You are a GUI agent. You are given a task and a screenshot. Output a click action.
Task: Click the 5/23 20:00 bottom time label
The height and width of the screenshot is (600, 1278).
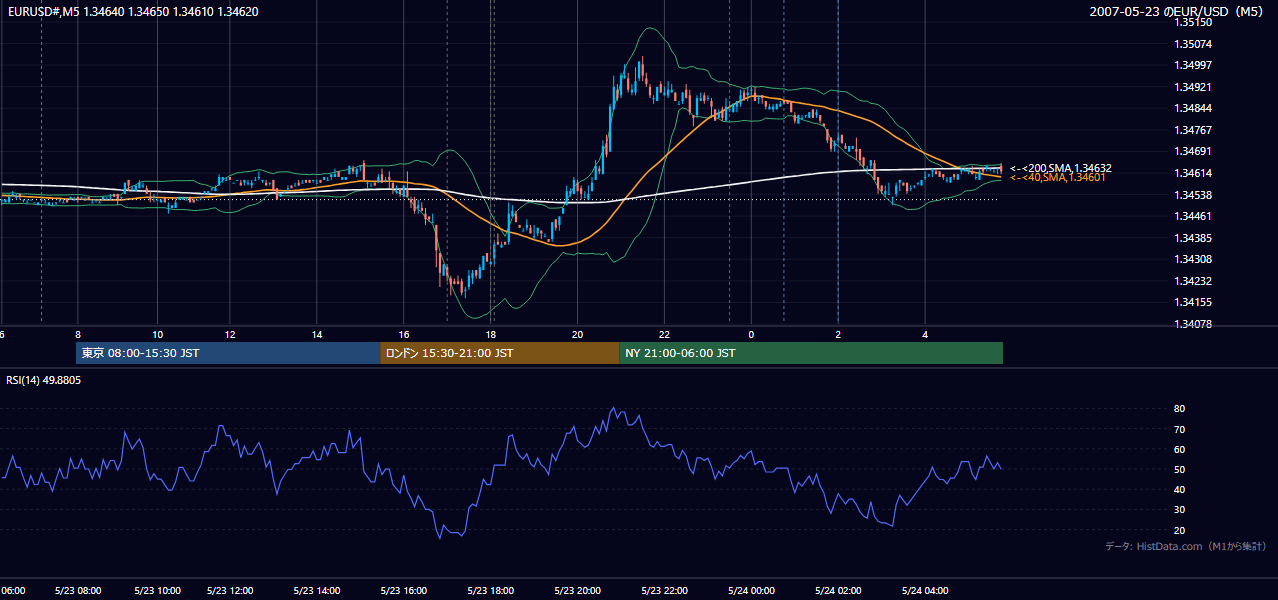(x=577, y=591)
